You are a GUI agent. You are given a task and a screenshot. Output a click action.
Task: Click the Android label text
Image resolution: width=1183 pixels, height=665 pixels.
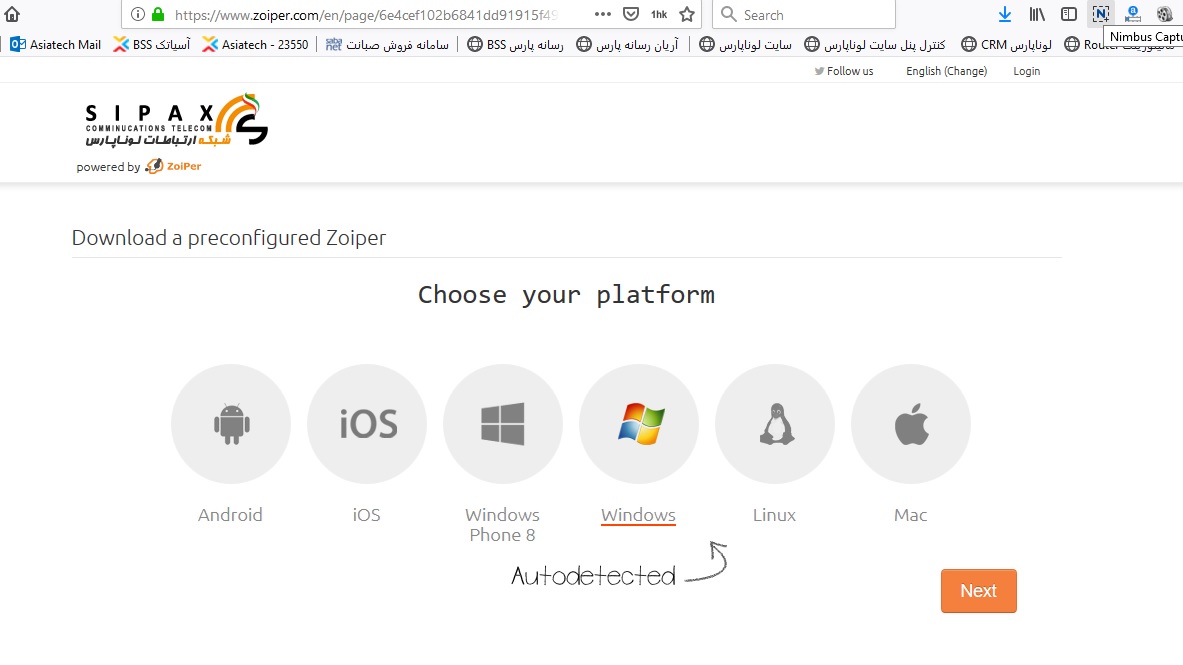(230, 515)
